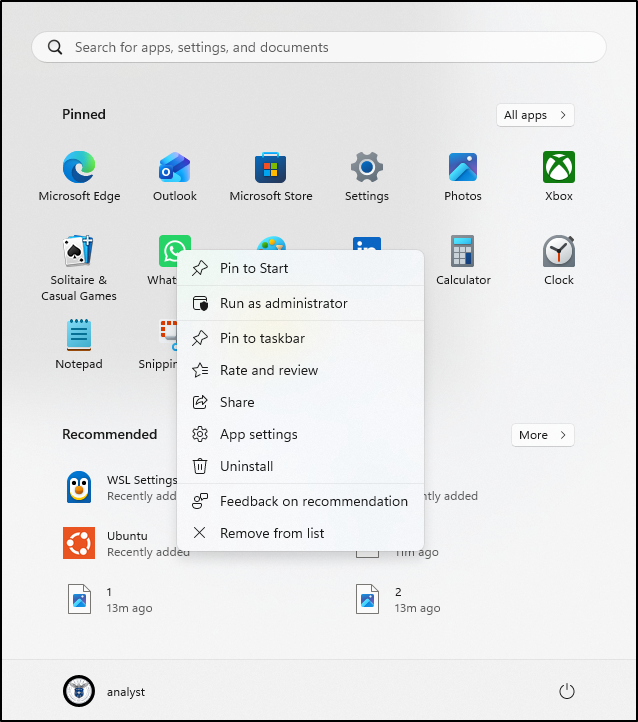
Task: Click the WSL Settings label
Action: pos(142,480)
